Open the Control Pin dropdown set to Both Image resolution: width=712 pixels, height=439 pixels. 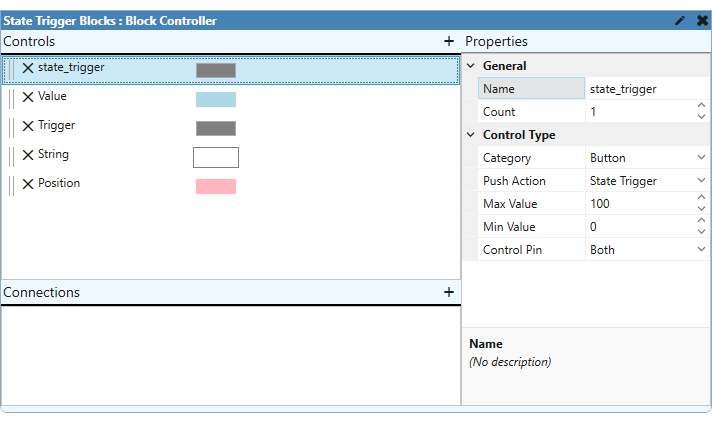(x=701, y=250)
